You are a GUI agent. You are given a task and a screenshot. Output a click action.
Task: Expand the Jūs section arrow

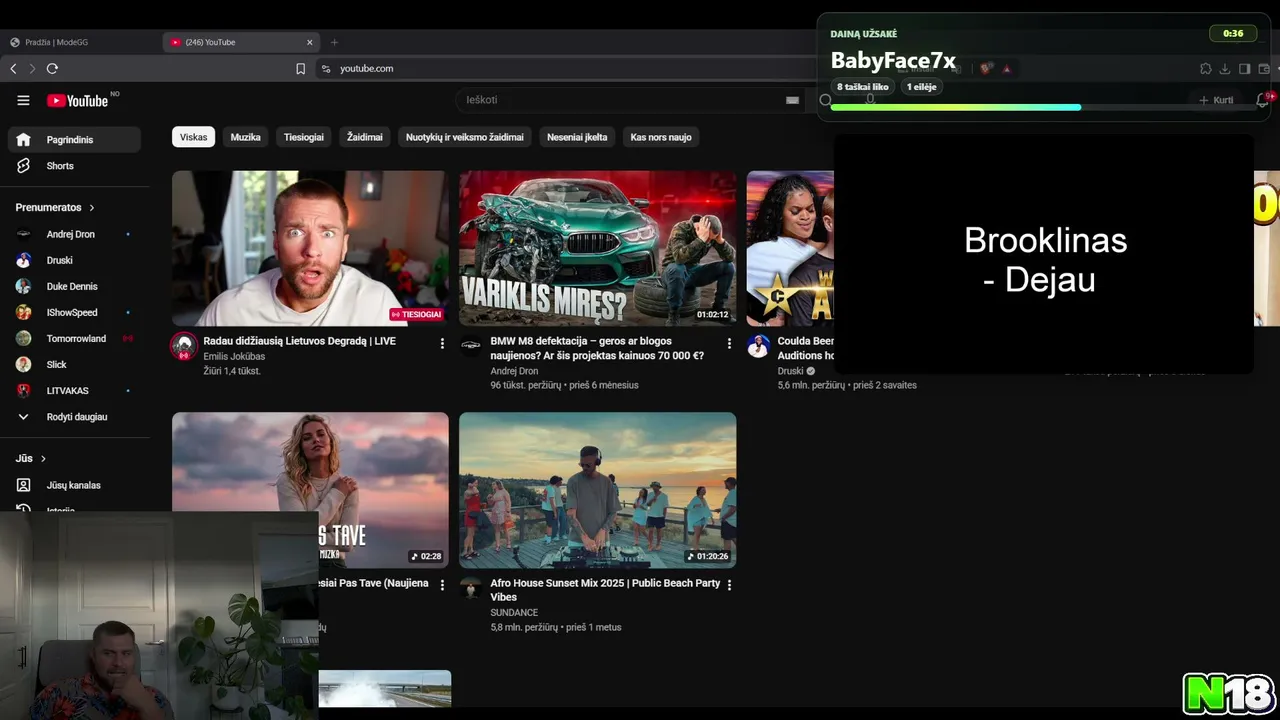point(43,459)
